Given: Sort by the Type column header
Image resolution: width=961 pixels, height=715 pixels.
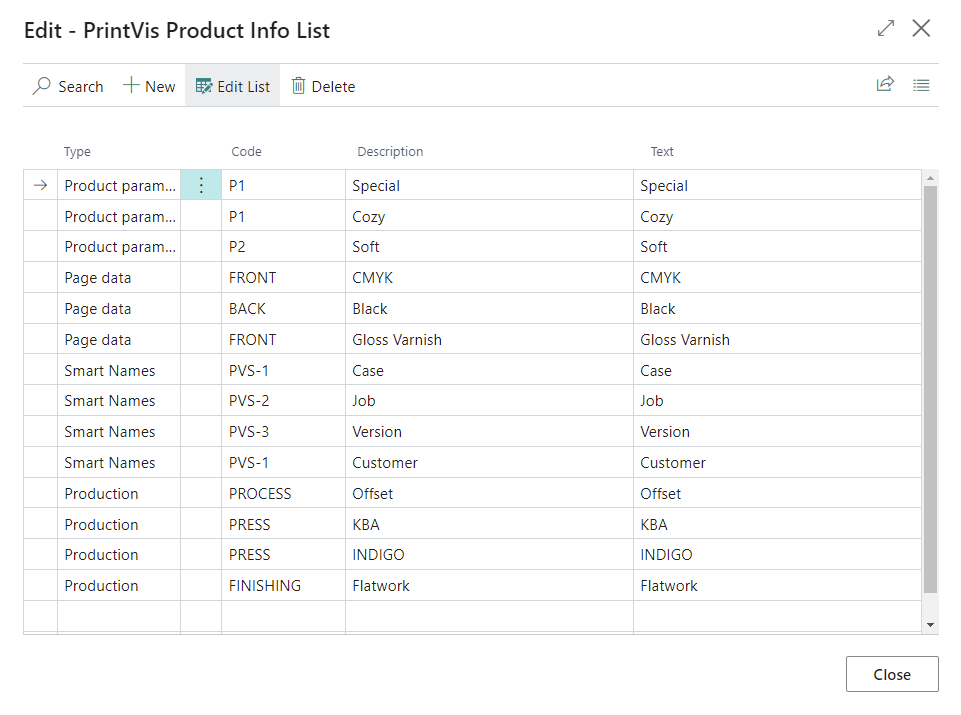Looking at the screenshot, I should pyautogui.click(x=77, y=152).
